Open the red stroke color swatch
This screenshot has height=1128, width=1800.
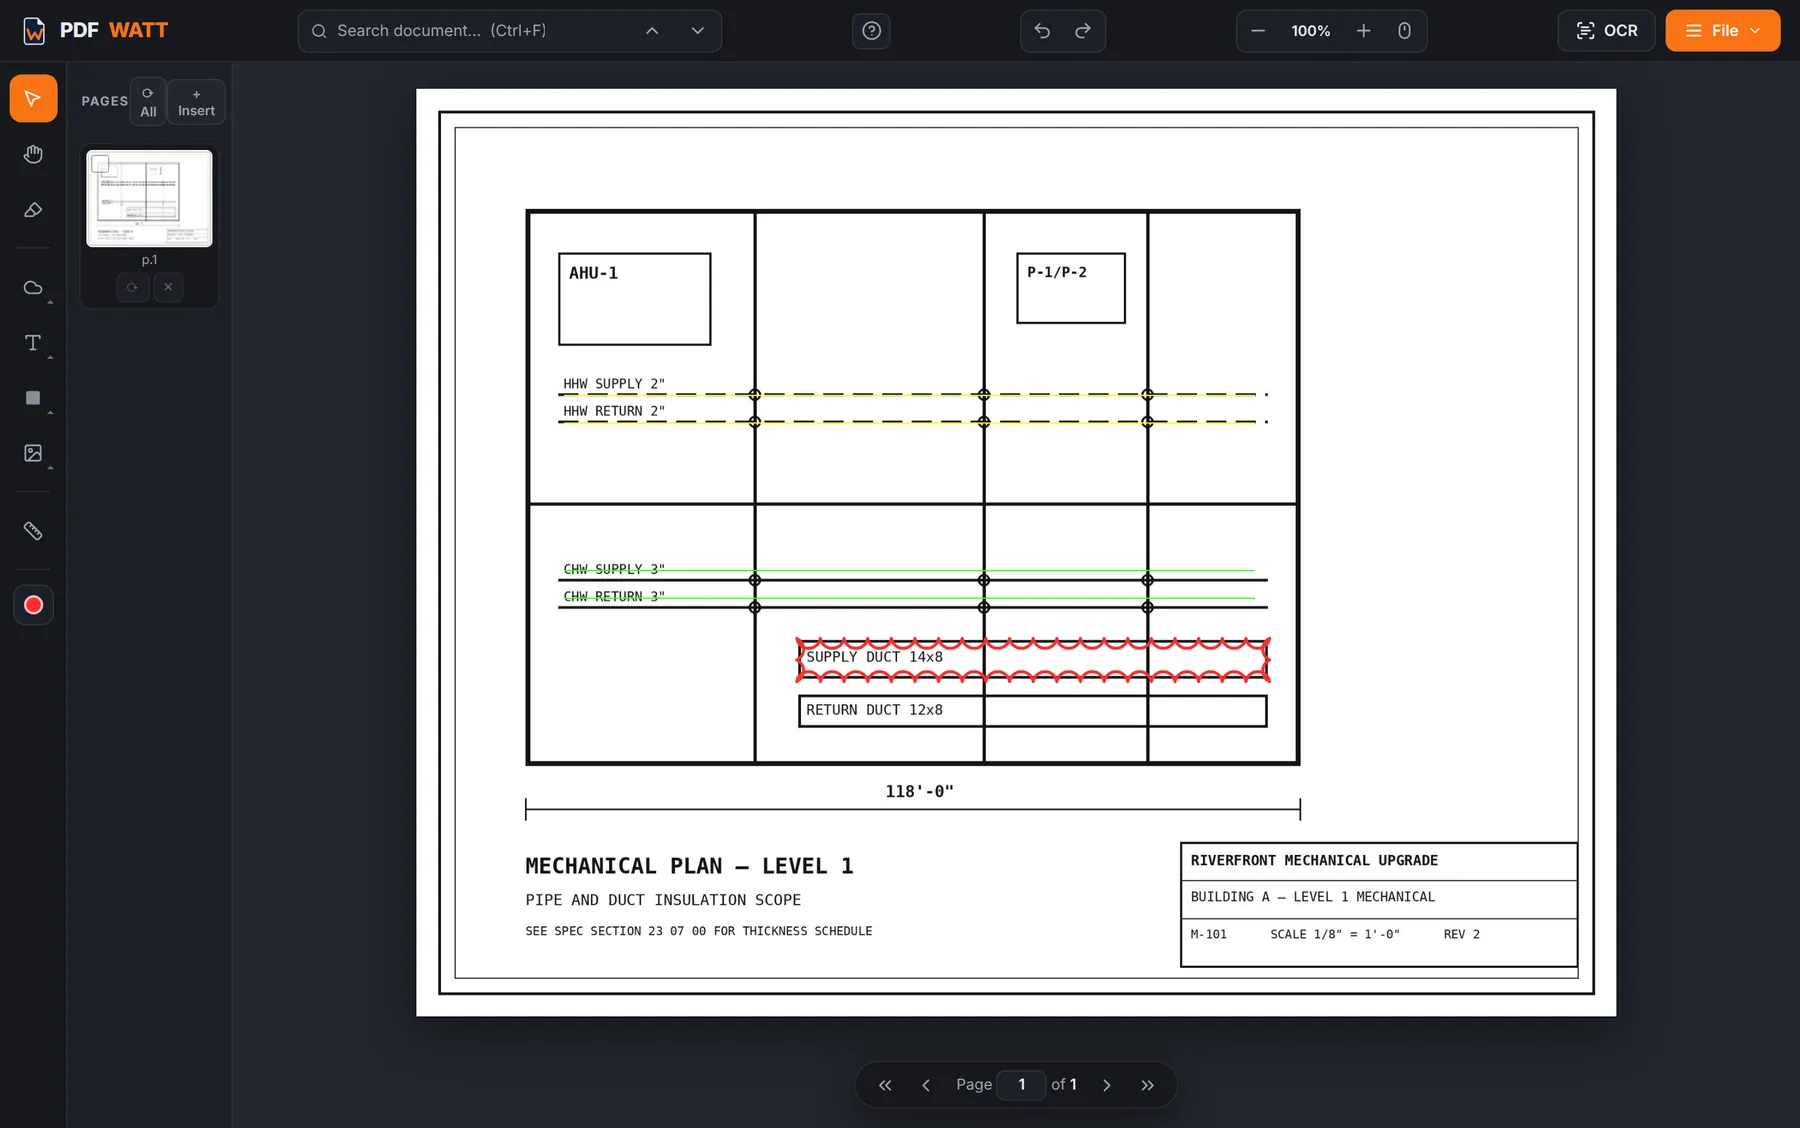pos(33,605)
